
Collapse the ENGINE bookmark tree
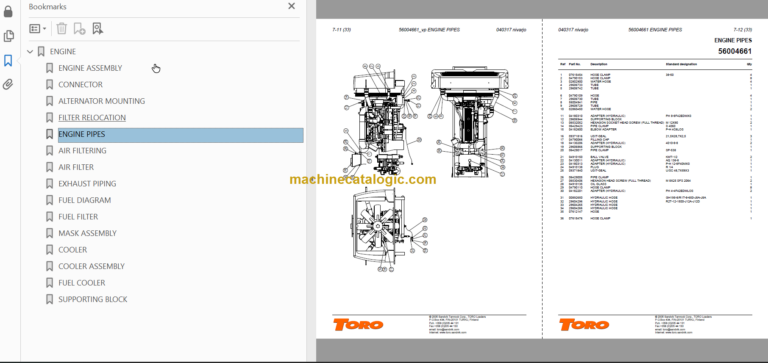coord(30,51)
